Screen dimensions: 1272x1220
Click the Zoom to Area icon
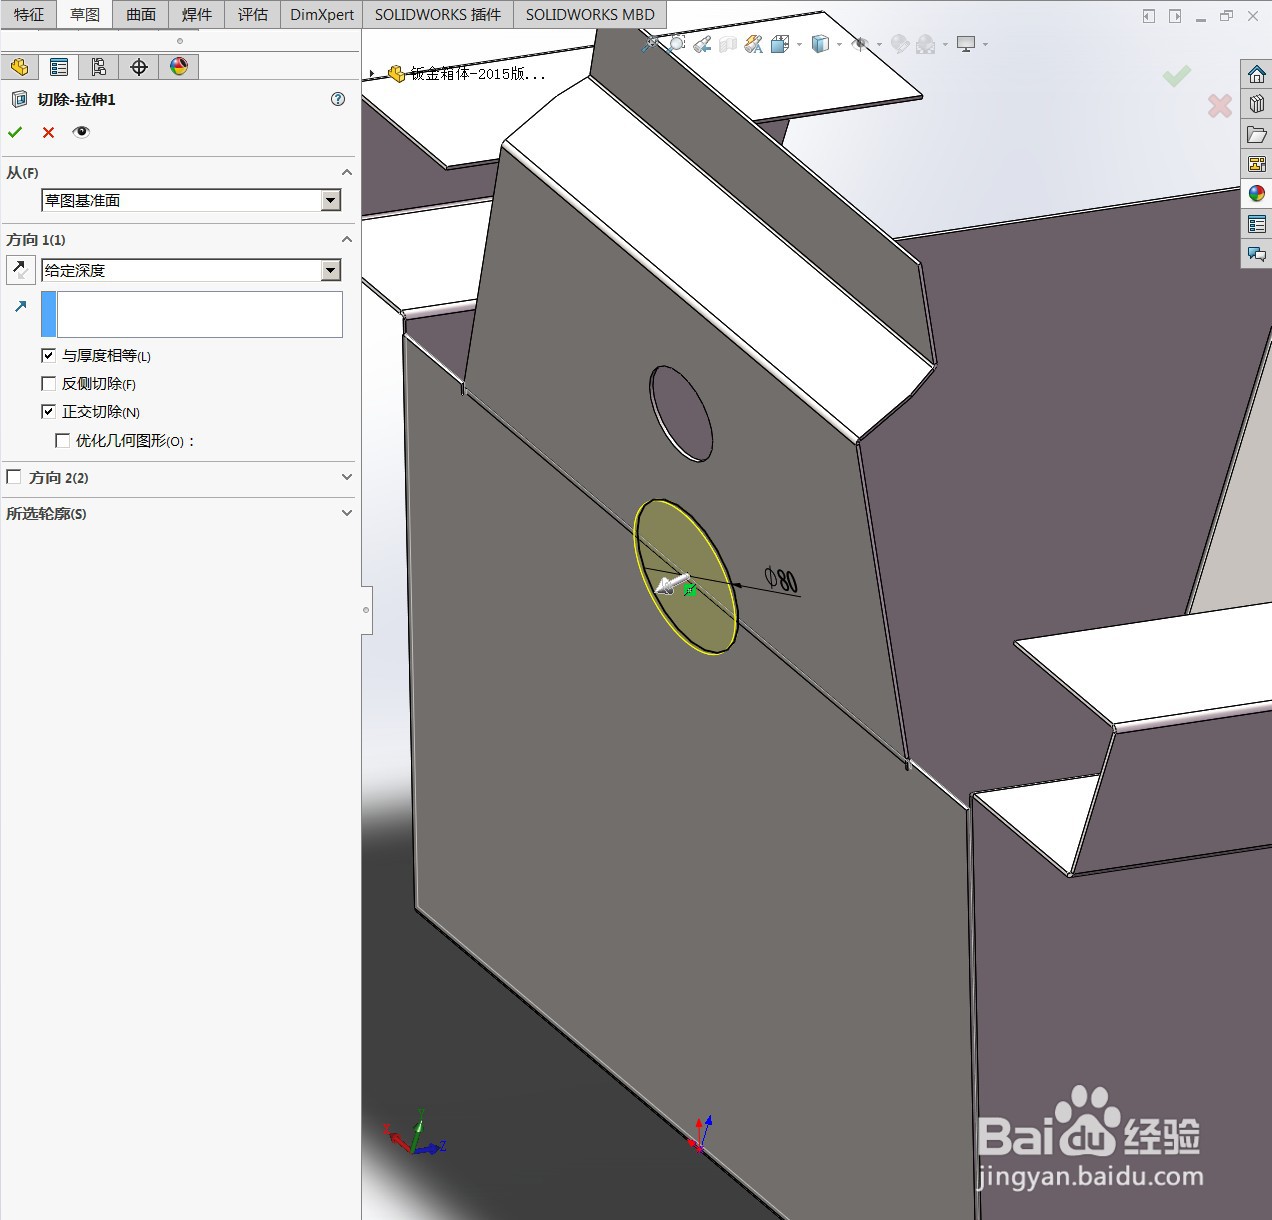point(677,44)
